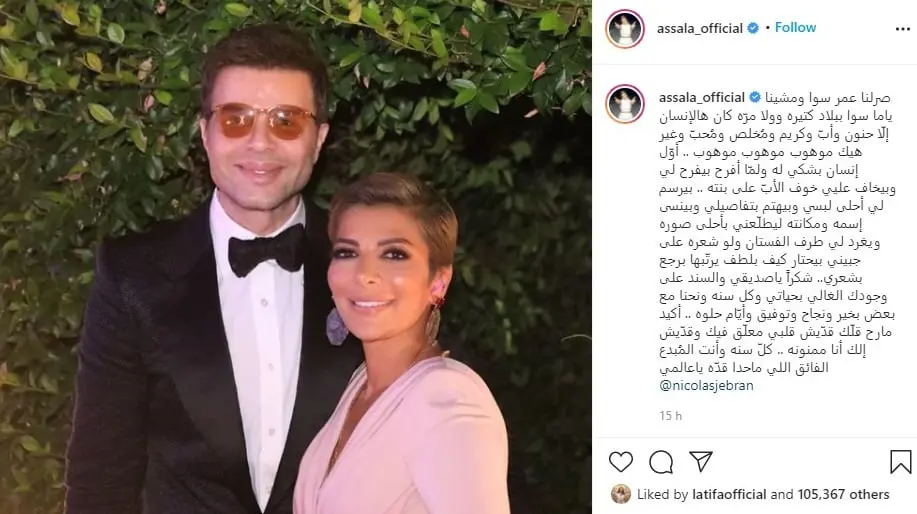Open assala_official username in the caption

coord(702,97)
